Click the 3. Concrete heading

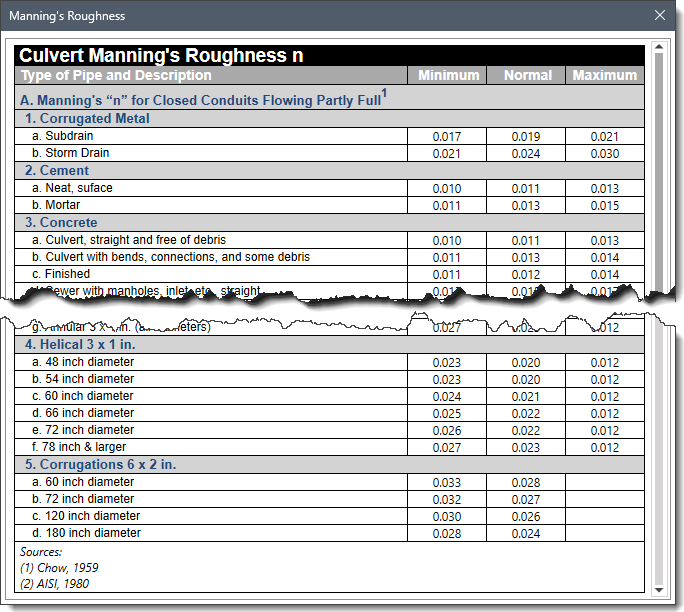click(329, 222)
